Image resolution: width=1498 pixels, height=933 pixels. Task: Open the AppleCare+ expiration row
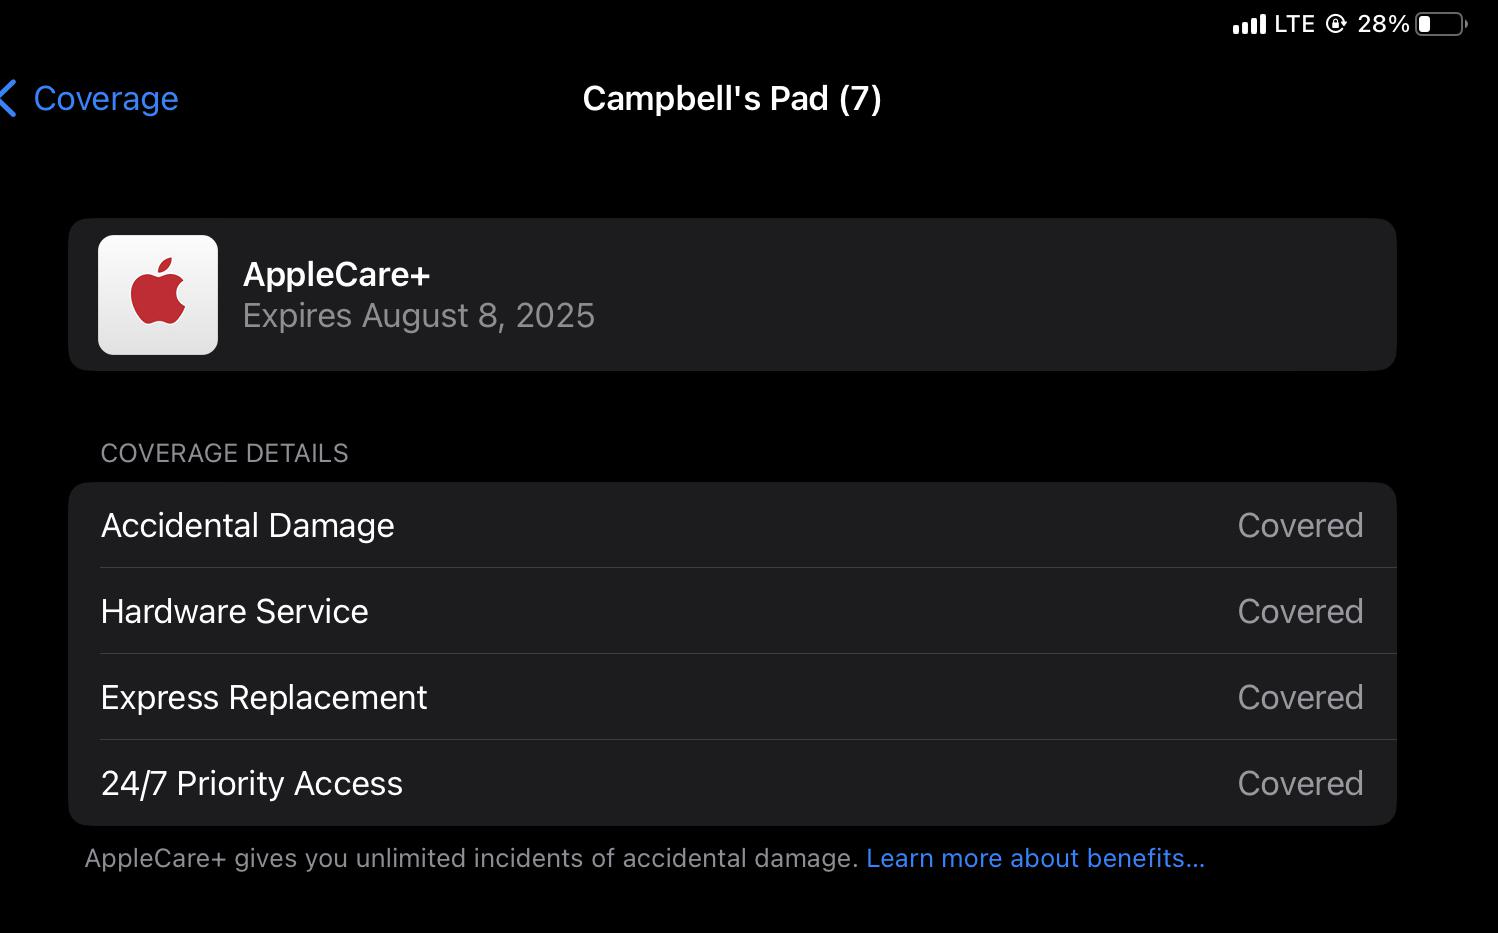pos(732,295)
